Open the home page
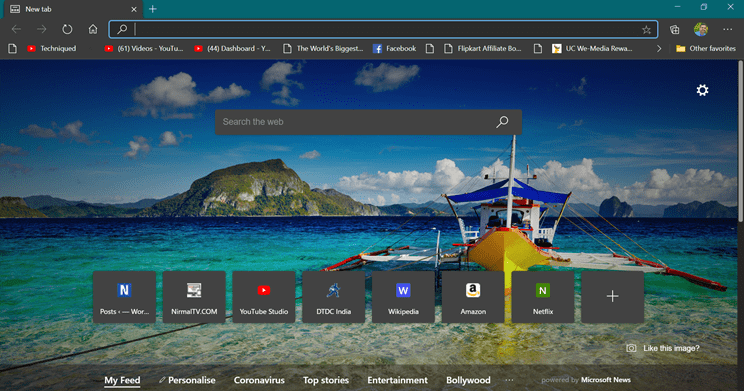The image size is (744, 391). coord(93,29)
